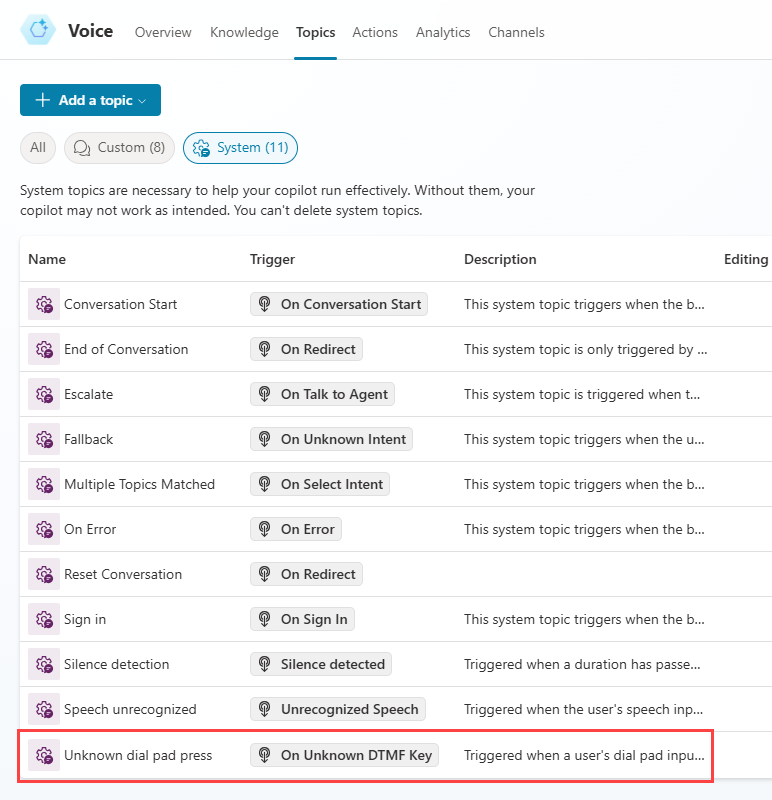
Task: Select the Topics tab
Action: [315, 32]
